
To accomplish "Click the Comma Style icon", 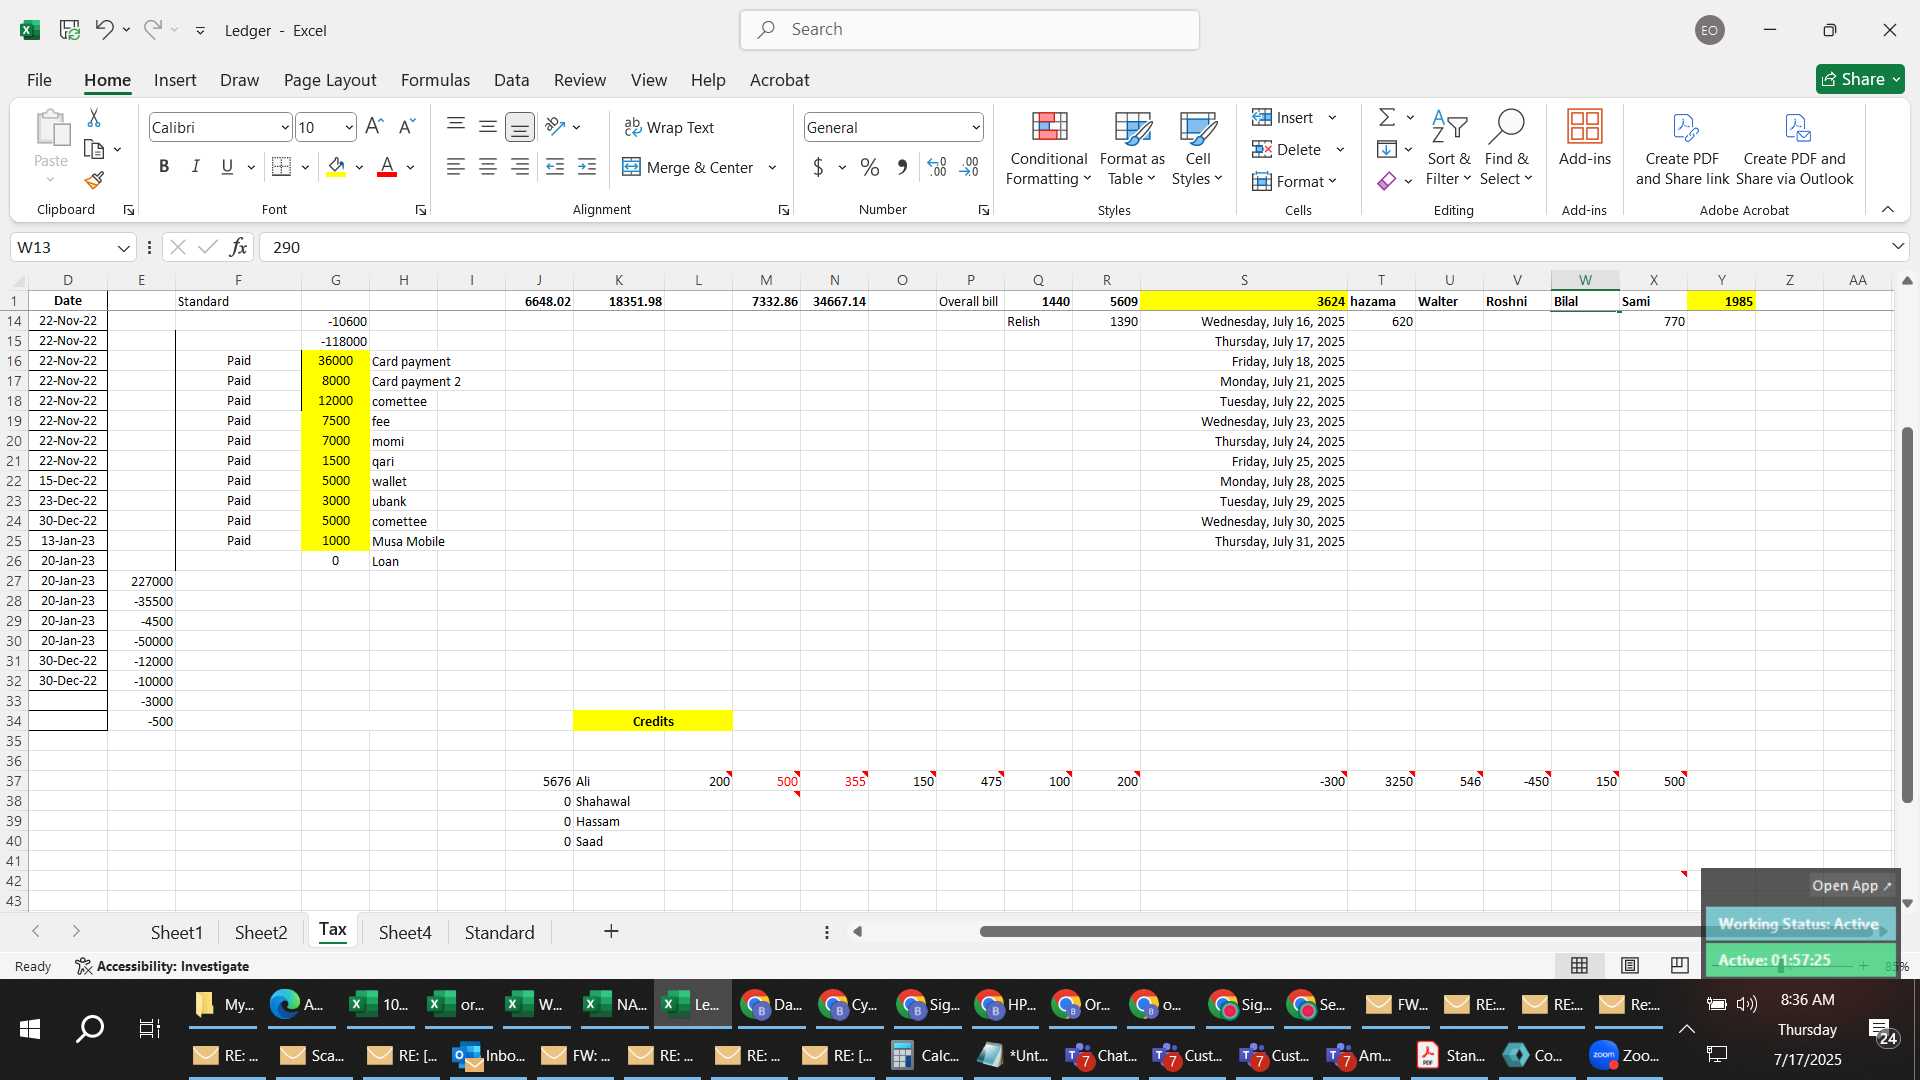I will pos(902,167).
